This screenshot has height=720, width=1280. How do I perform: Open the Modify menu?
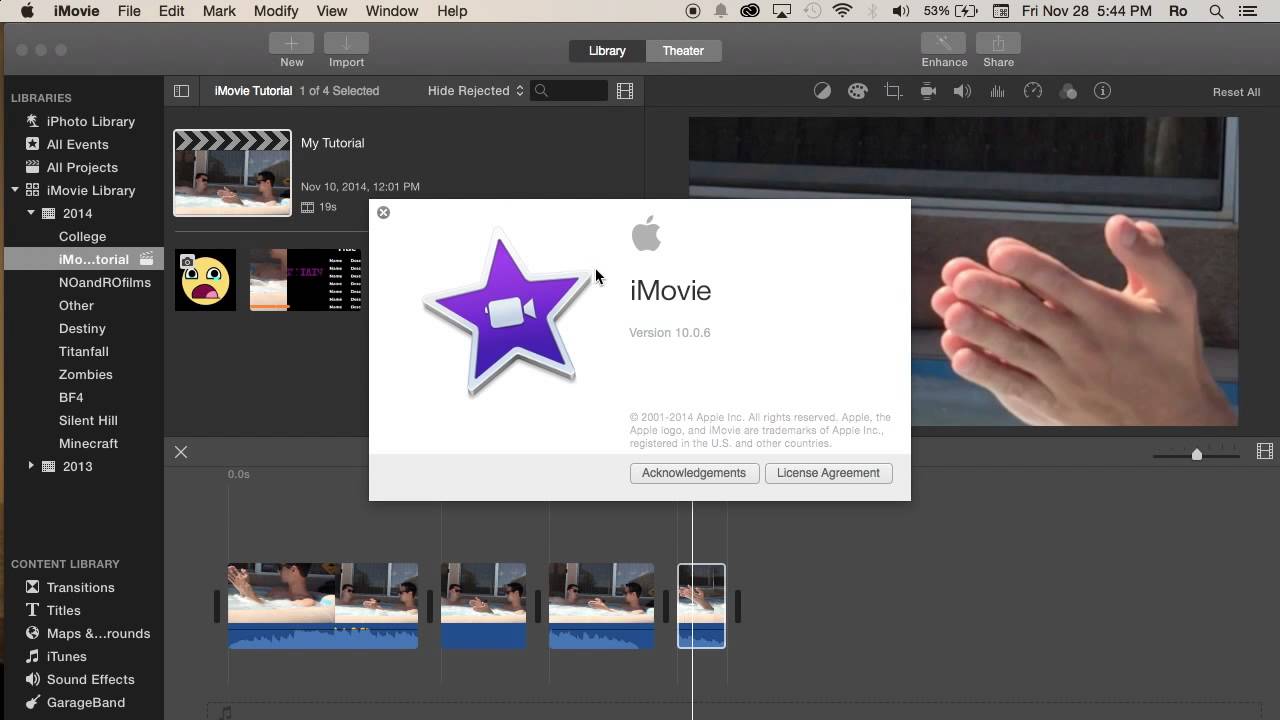tap(276, 11)
